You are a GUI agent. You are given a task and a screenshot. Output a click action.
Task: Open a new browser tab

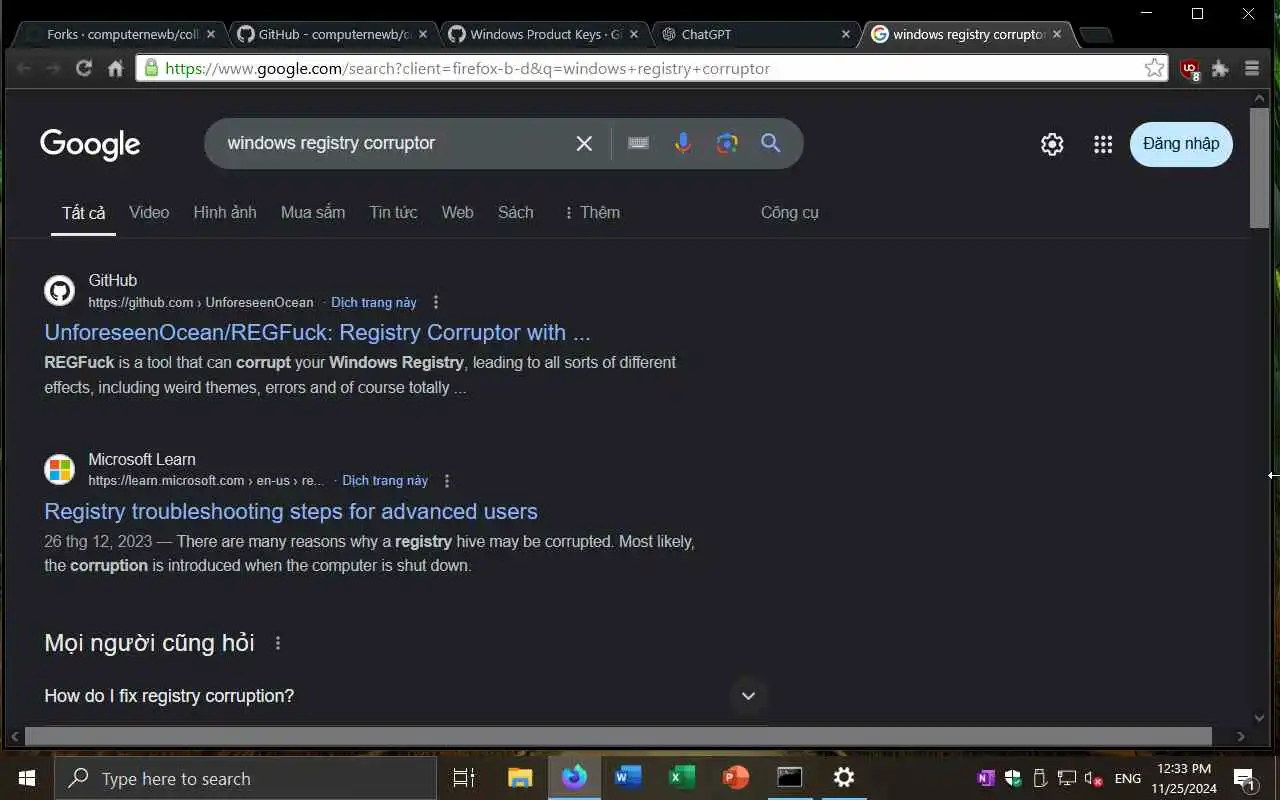click(1096, 35)
